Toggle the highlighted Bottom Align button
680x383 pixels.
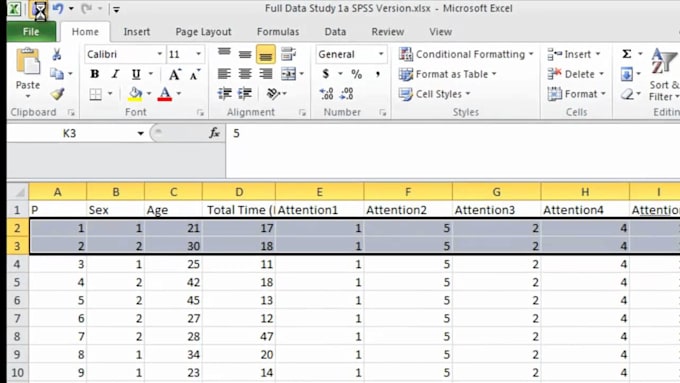tap(265, 54)
